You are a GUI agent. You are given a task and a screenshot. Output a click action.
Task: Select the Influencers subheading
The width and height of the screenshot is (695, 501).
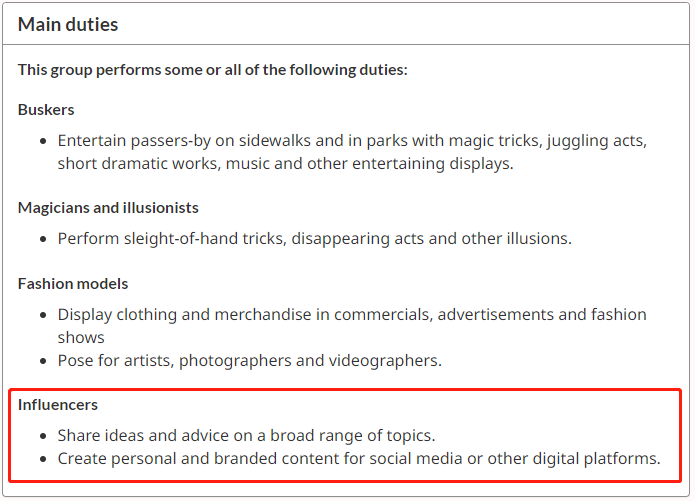coord(58,404)
